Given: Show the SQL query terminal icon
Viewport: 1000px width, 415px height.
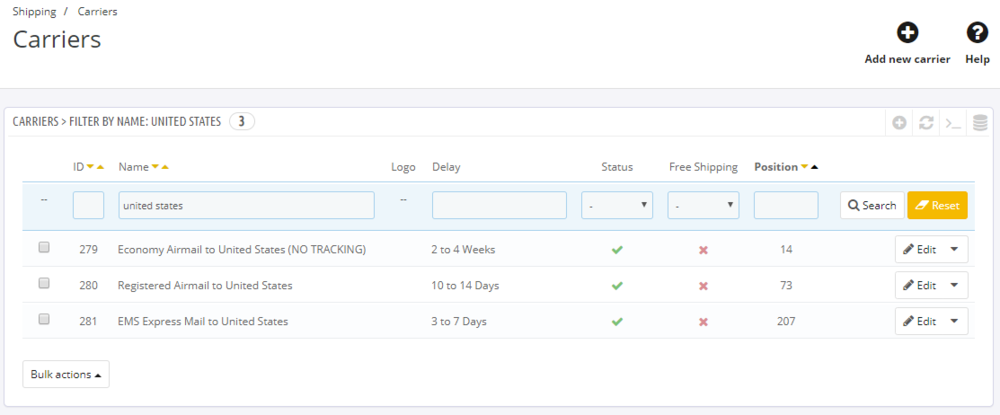Looking at the screenshot, I should click(x=953, y=122).
